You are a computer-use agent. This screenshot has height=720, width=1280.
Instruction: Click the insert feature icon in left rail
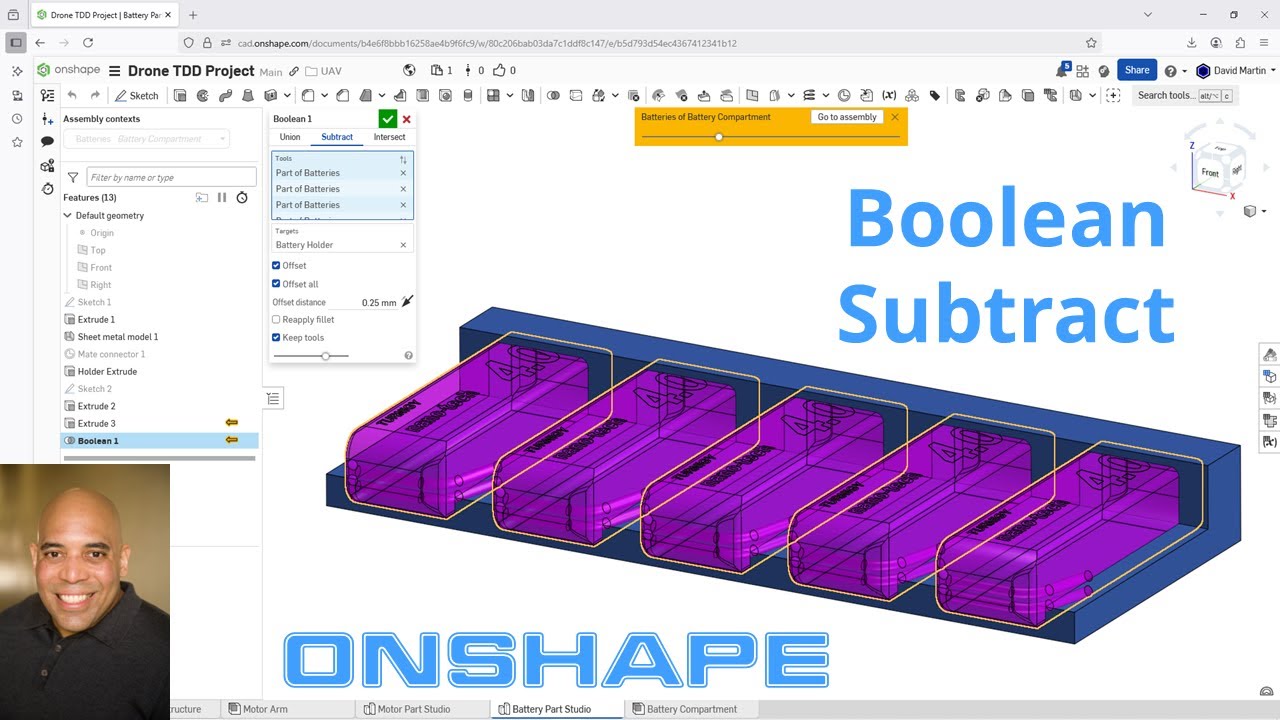47,119
